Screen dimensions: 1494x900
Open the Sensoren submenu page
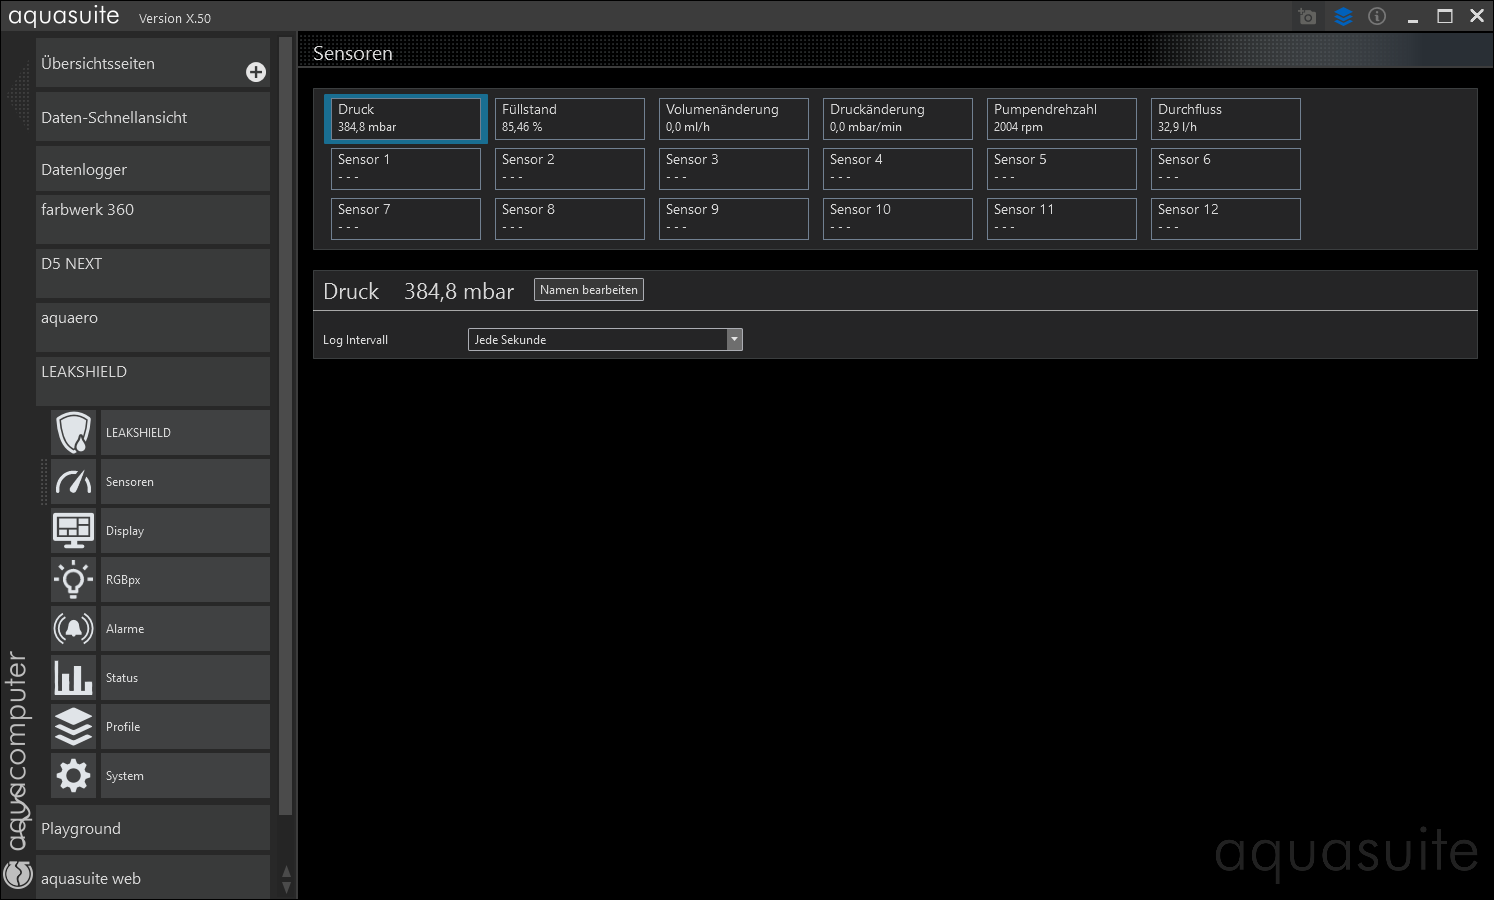185,482
